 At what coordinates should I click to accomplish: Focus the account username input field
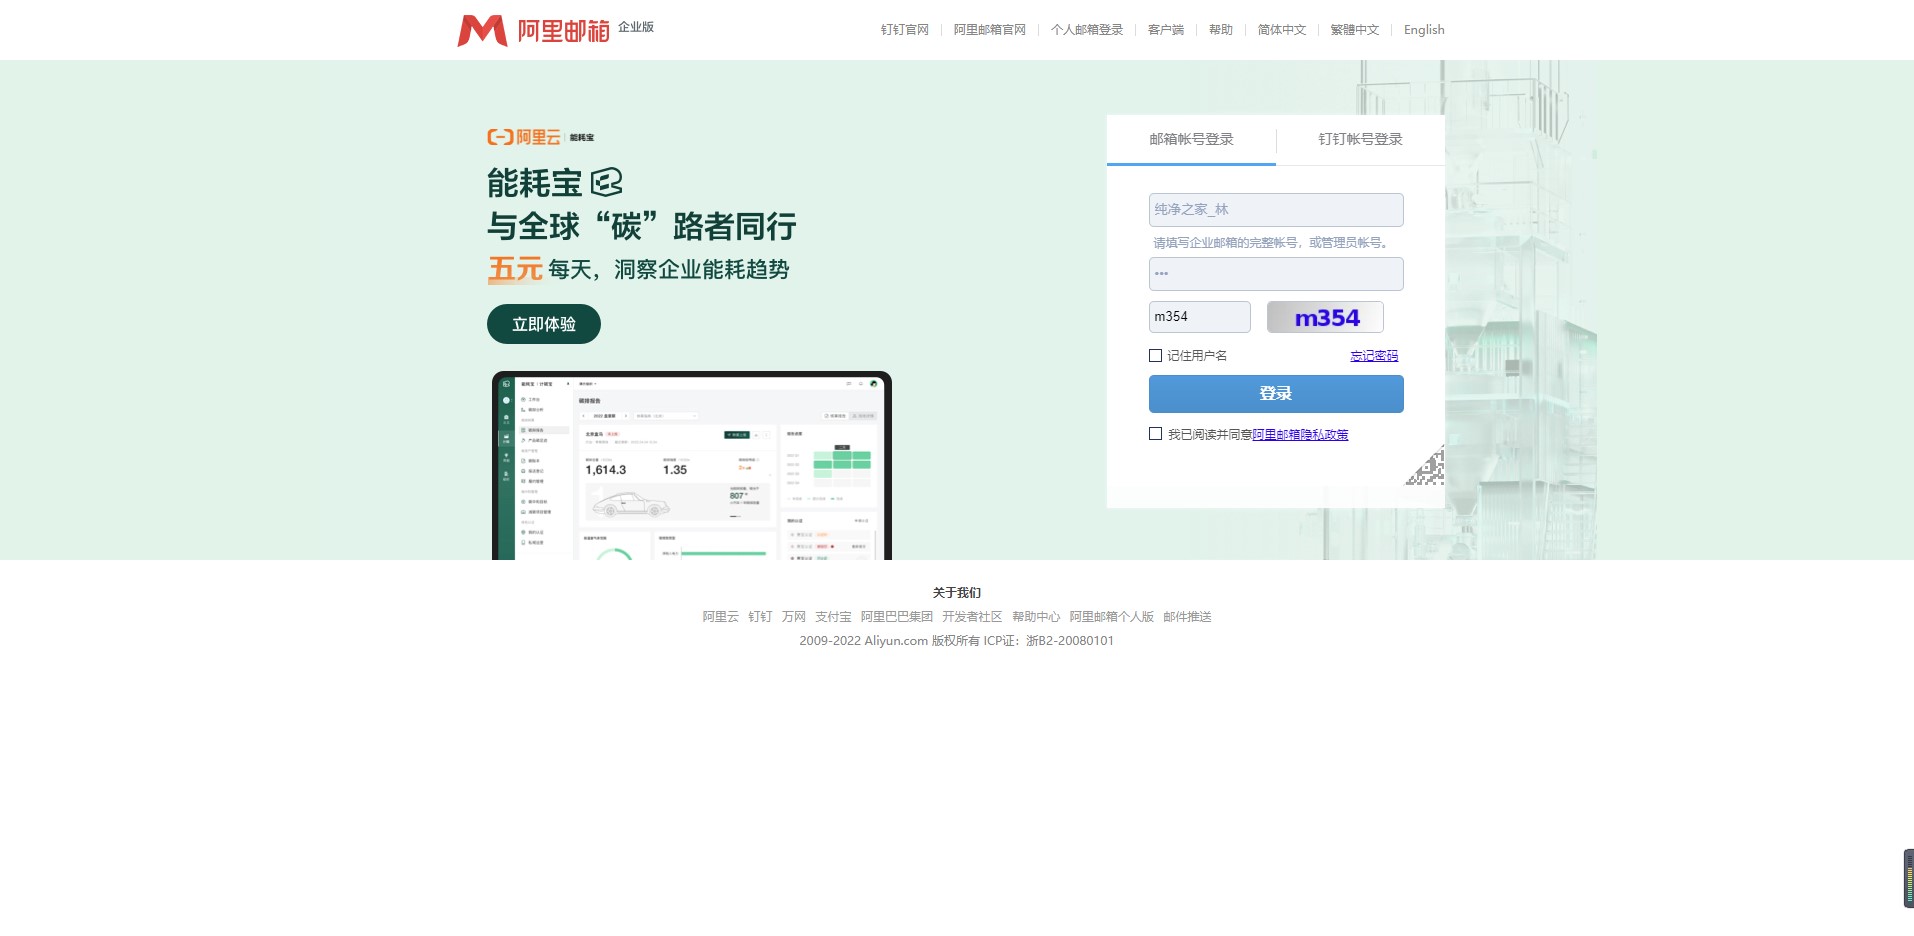(1276, 210)
